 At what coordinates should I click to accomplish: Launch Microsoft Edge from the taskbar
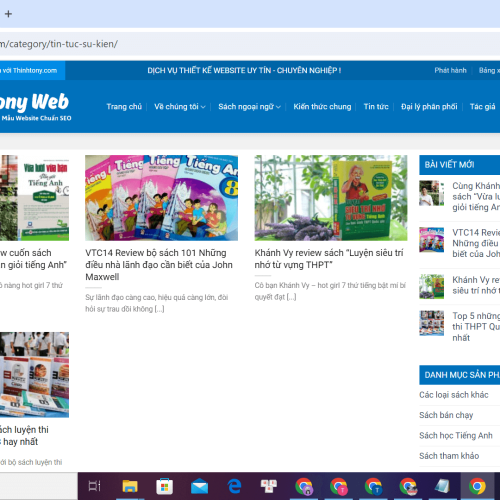click(x=234, y=486)
